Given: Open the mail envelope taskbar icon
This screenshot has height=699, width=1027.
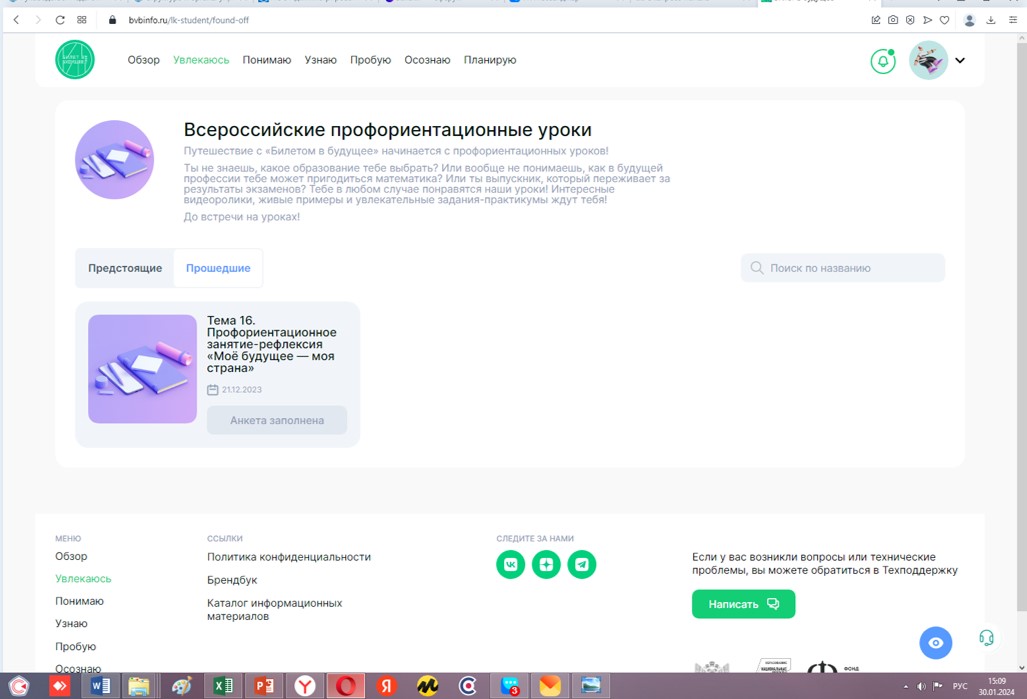Looking at the screenshot, I should click(550, 686).
